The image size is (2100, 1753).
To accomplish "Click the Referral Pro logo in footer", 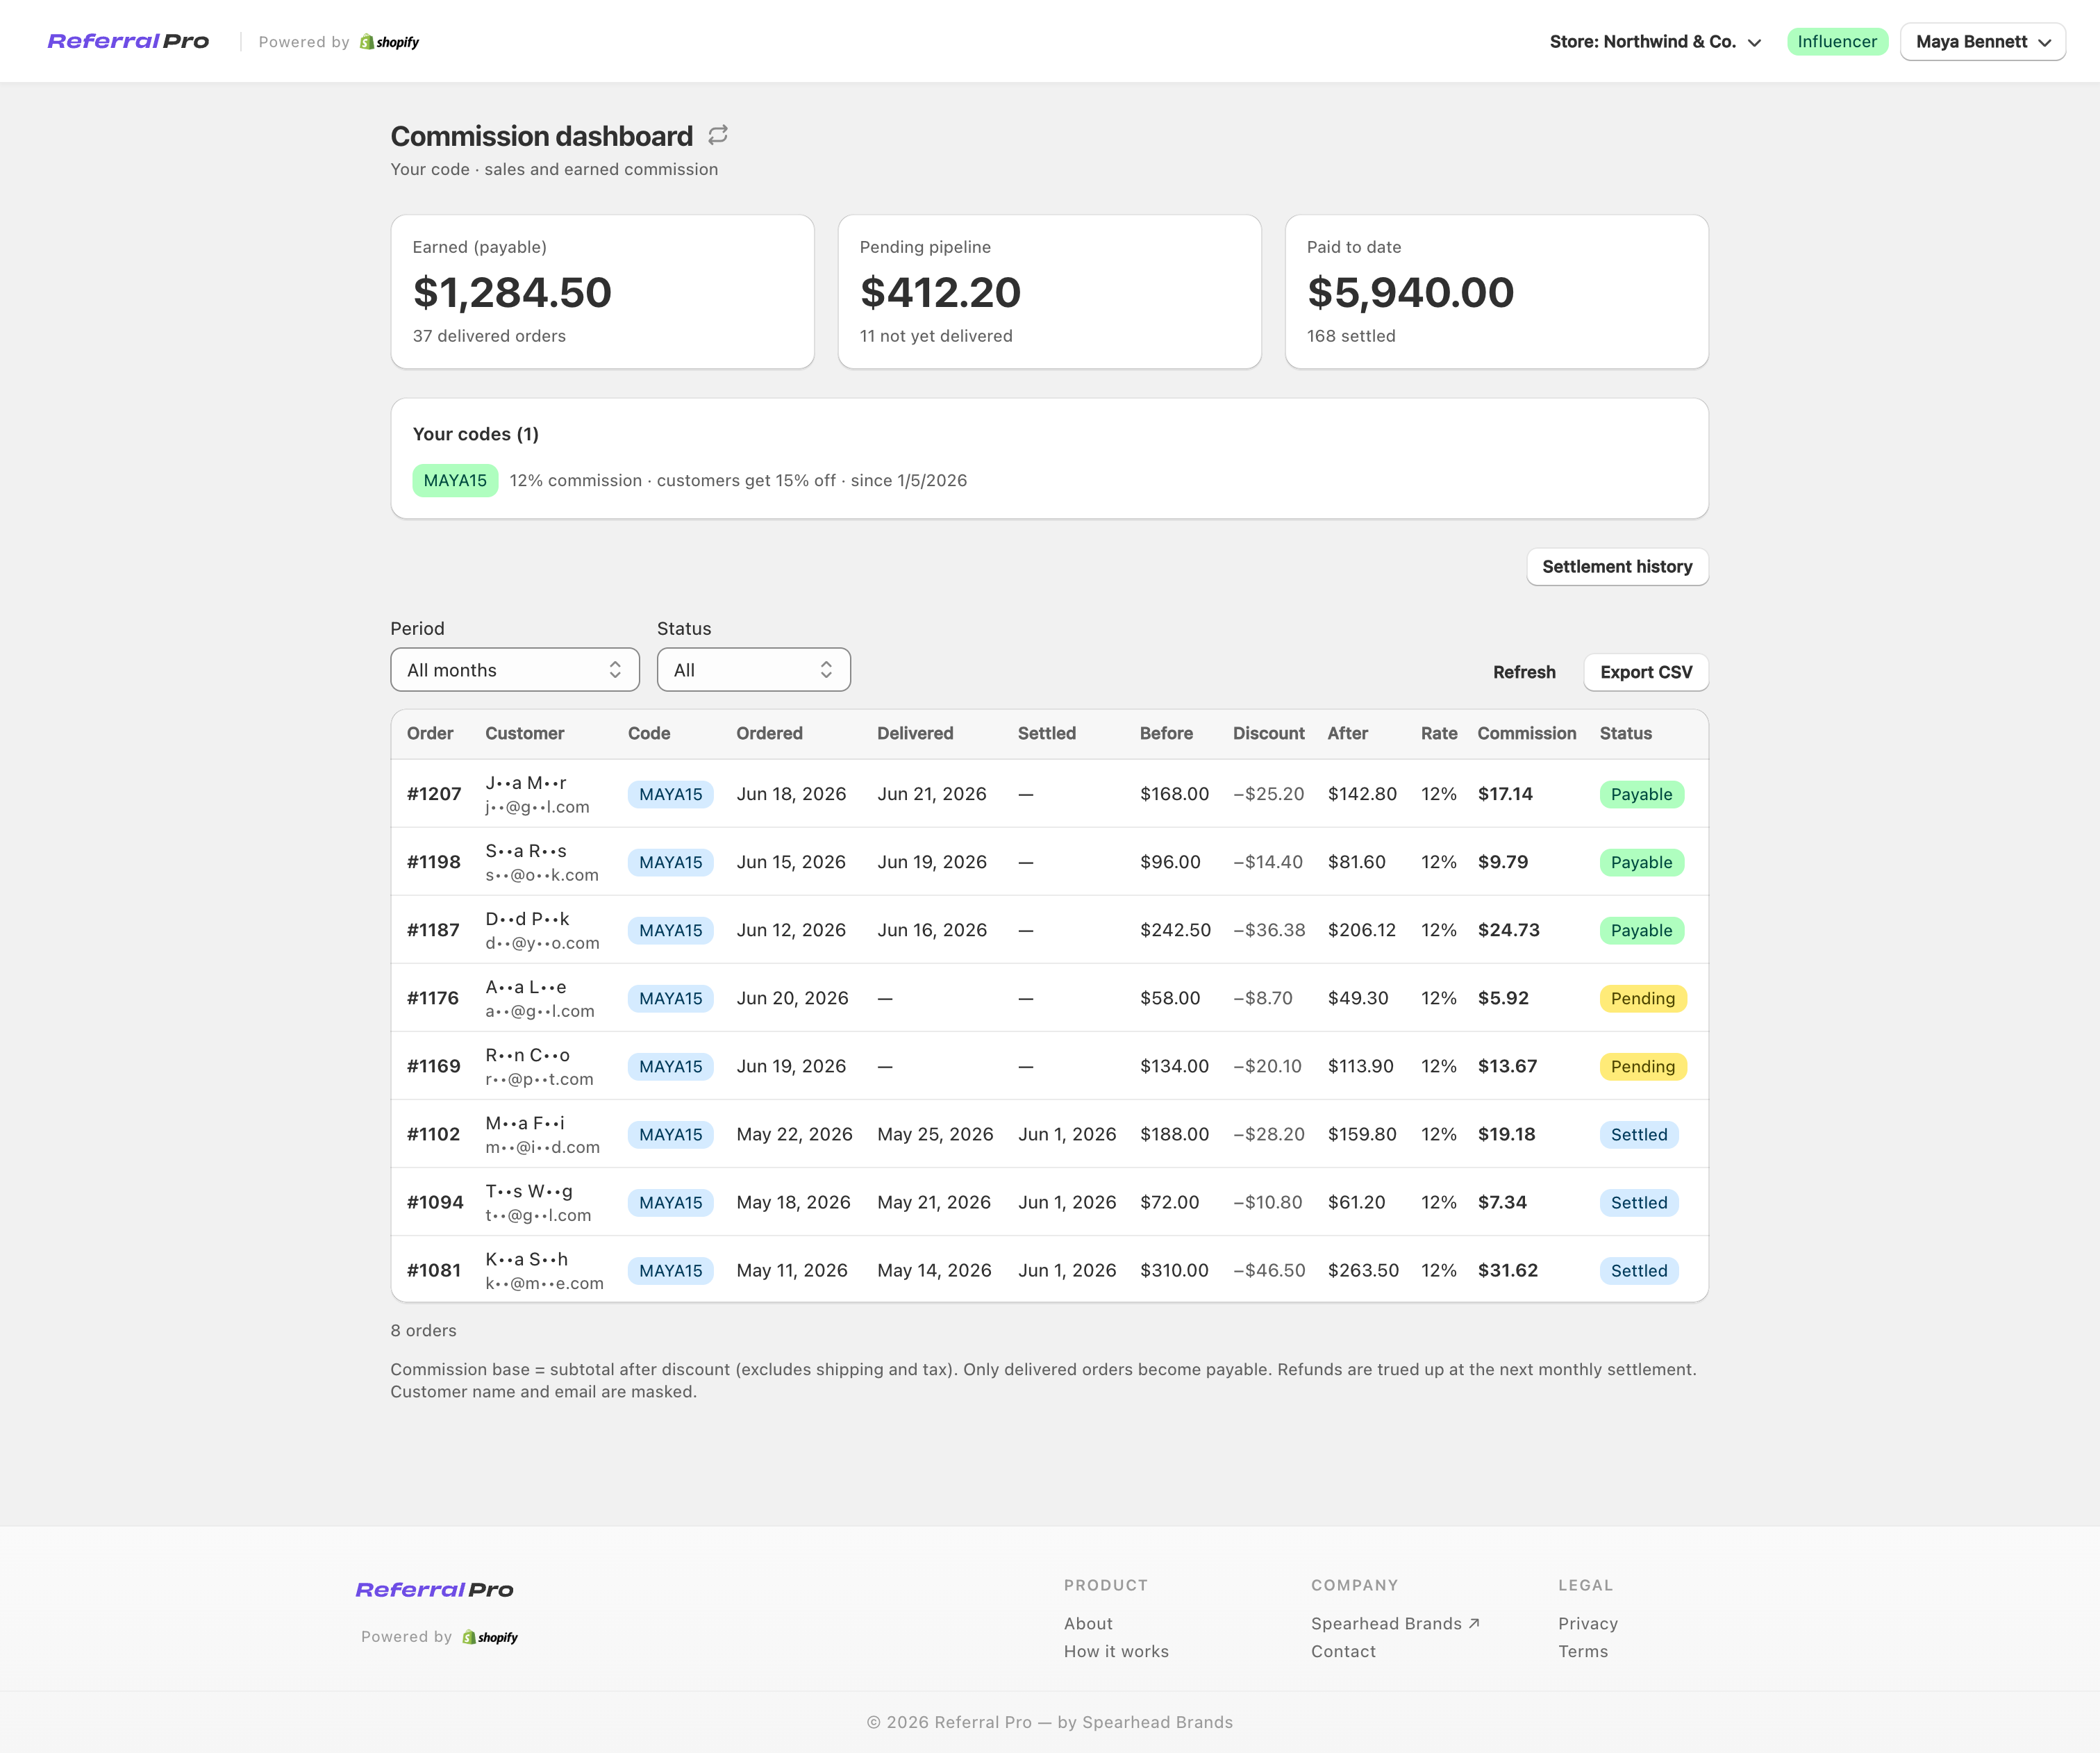I will pos(434,1590).
